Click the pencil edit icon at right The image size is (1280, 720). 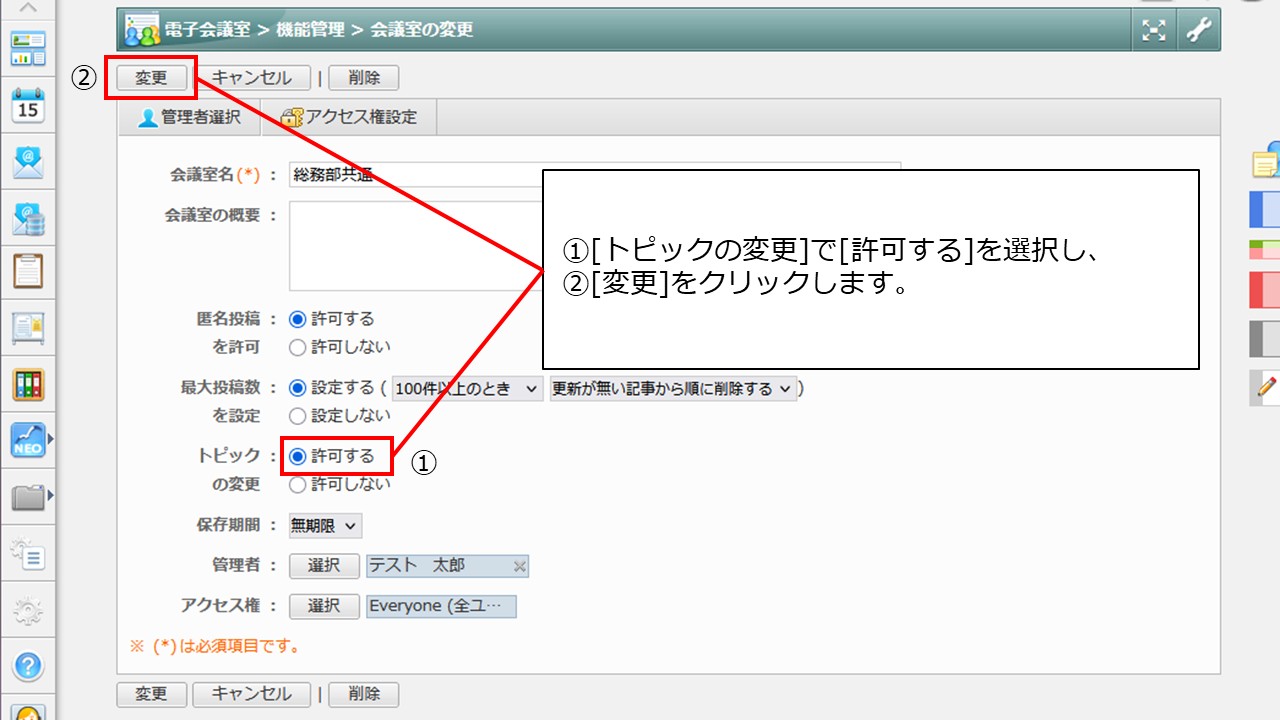[x=1266, y=387]
